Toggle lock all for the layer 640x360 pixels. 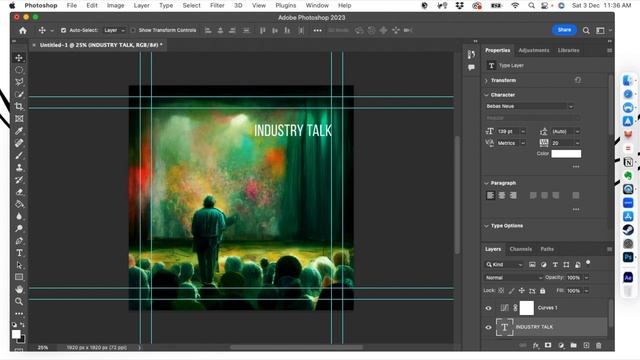(542, 291)
